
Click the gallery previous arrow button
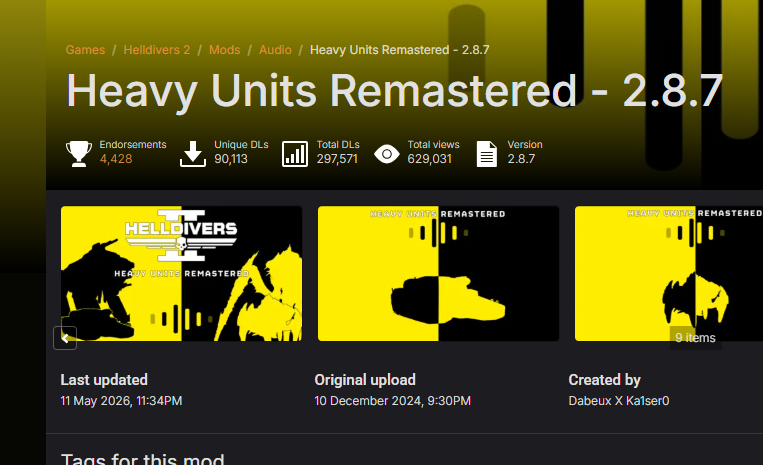point(65,338)
